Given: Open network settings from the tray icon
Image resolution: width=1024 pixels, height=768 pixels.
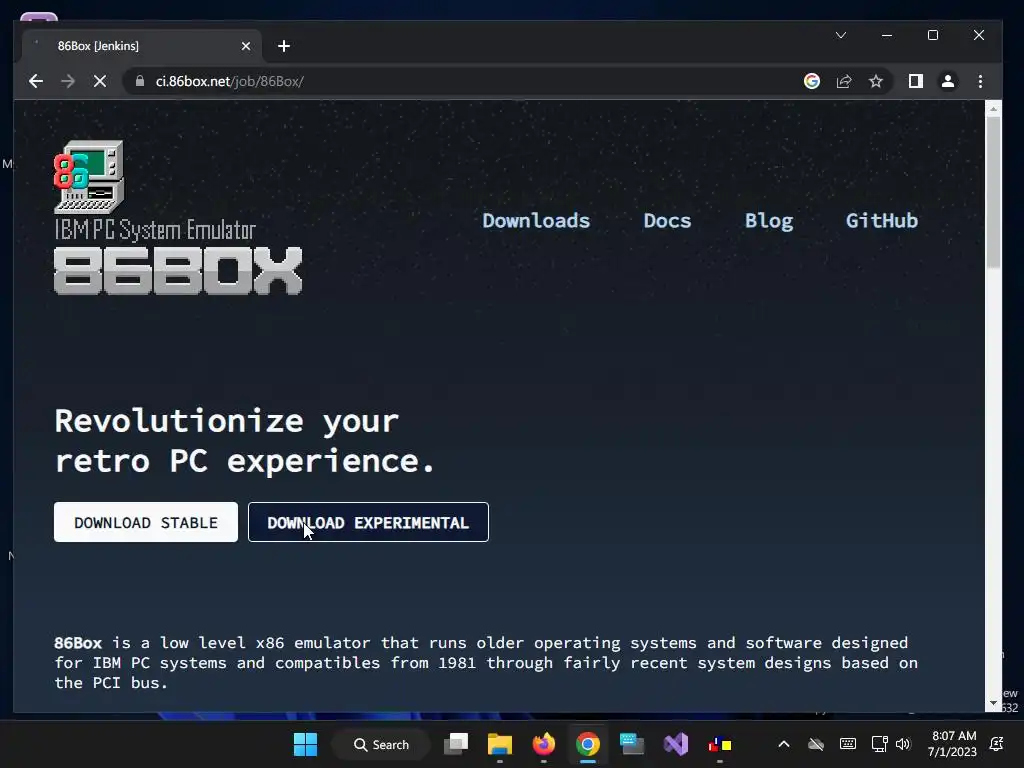Looking at the screenshot, I should [x=879, y=744].
